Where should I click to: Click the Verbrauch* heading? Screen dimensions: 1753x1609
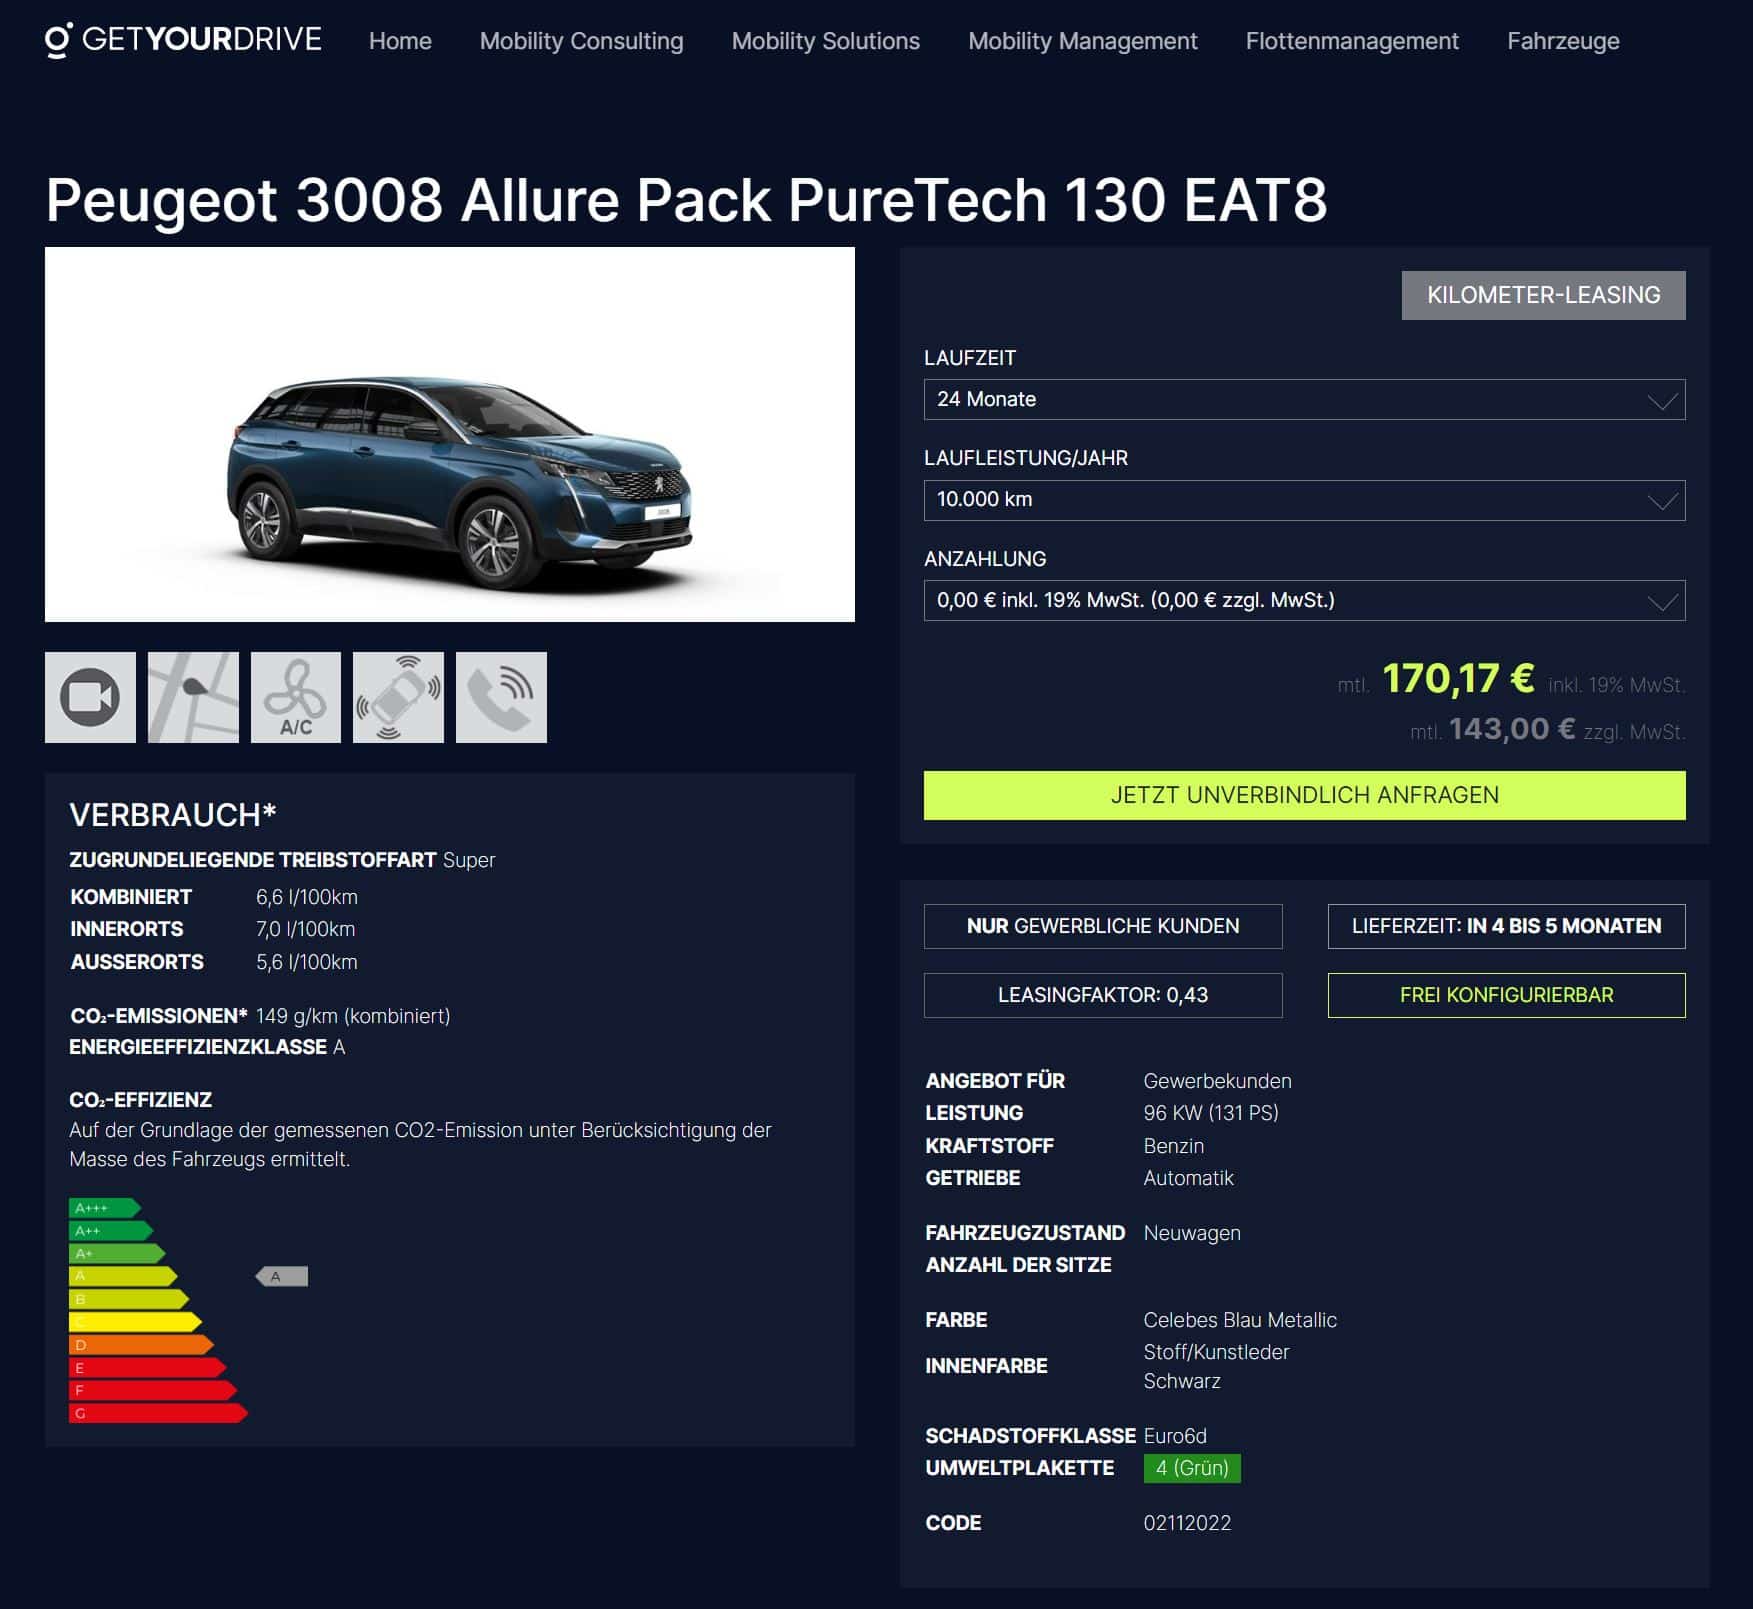tap(173, 815)
